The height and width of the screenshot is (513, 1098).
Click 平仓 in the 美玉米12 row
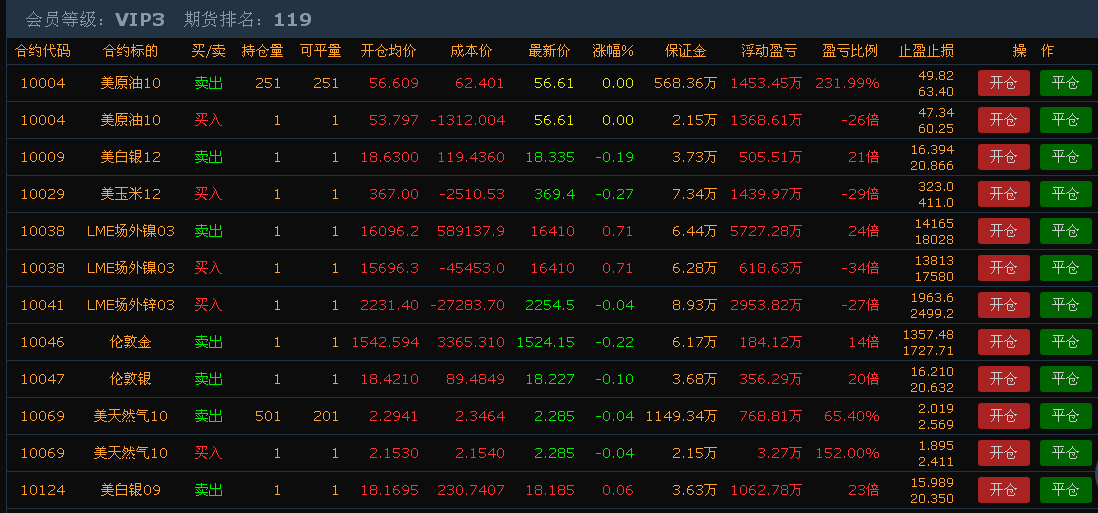pyautogui.click(x=1065, y=194)
